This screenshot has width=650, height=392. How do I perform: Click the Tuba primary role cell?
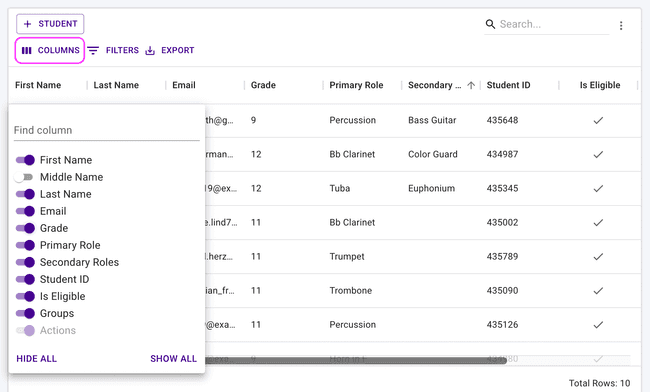click(x=340, y=188)
